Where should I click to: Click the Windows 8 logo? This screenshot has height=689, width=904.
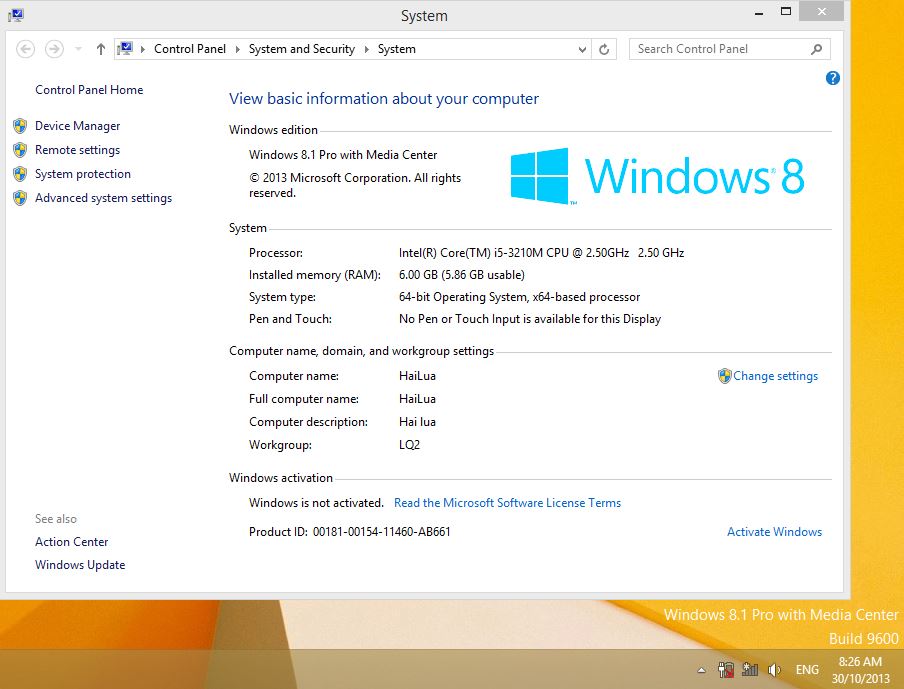point(657,176)
